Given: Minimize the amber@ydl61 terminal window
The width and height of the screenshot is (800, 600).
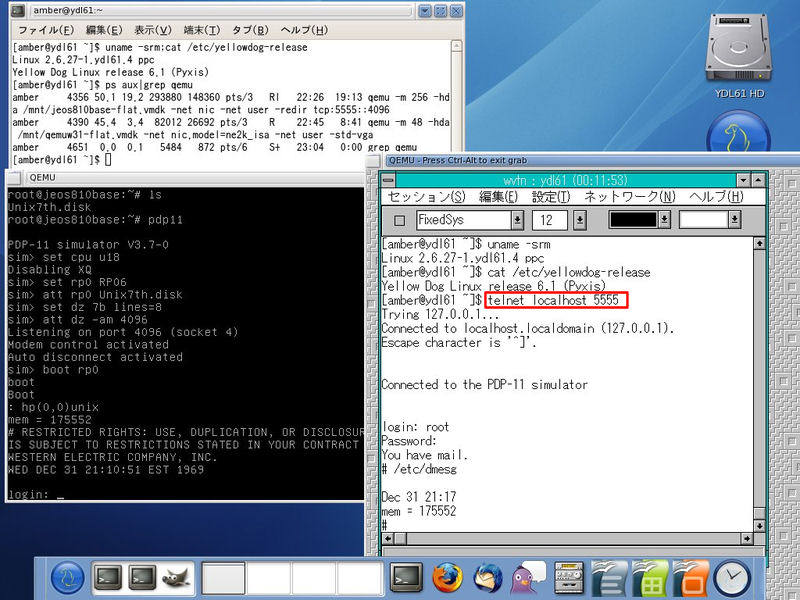Looking at the screenshot, I should tap(424, 10).
